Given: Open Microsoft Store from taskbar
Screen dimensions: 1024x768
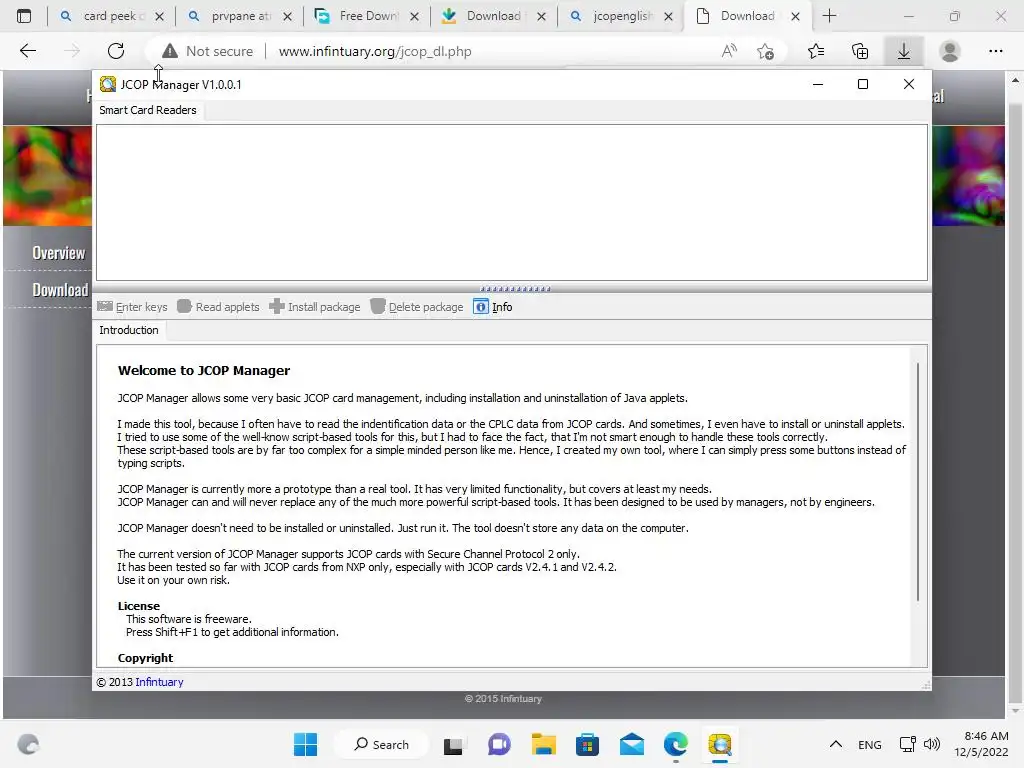Looking at the screenshot, I should tap(587, 744).
